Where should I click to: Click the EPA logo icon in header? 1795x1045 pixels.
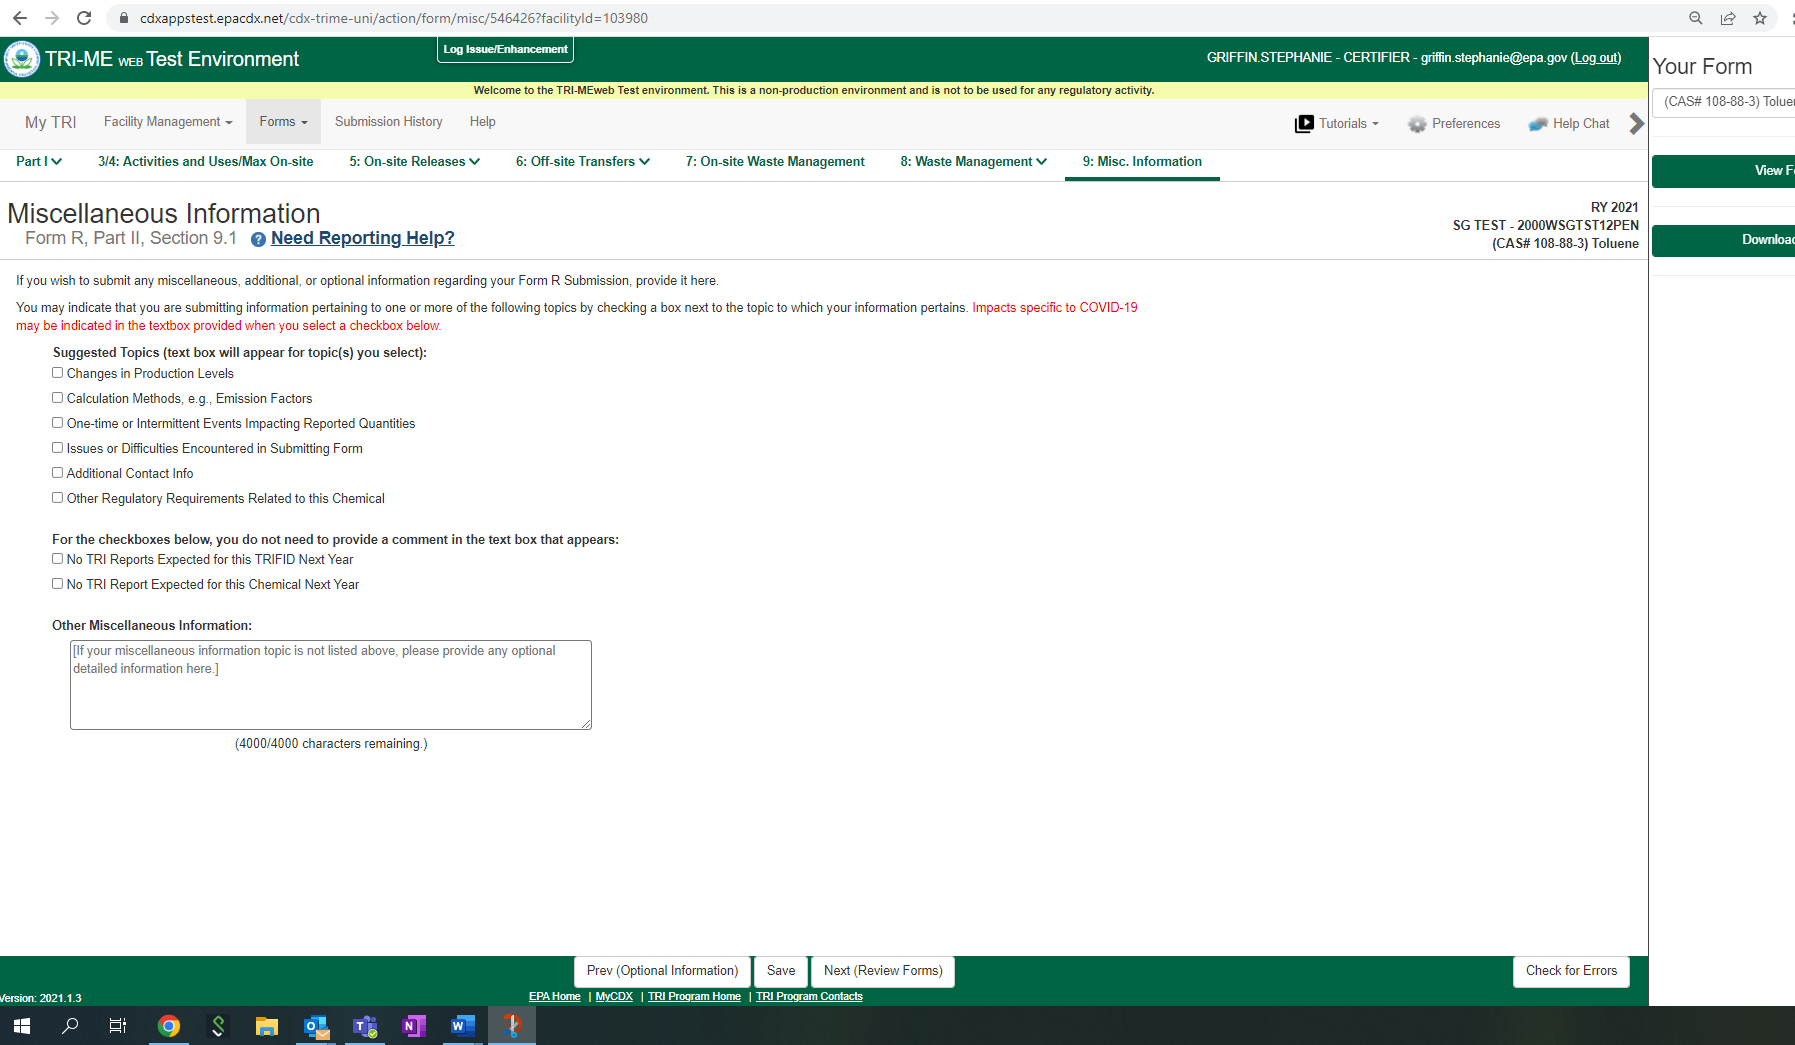[x=21, y=59]
